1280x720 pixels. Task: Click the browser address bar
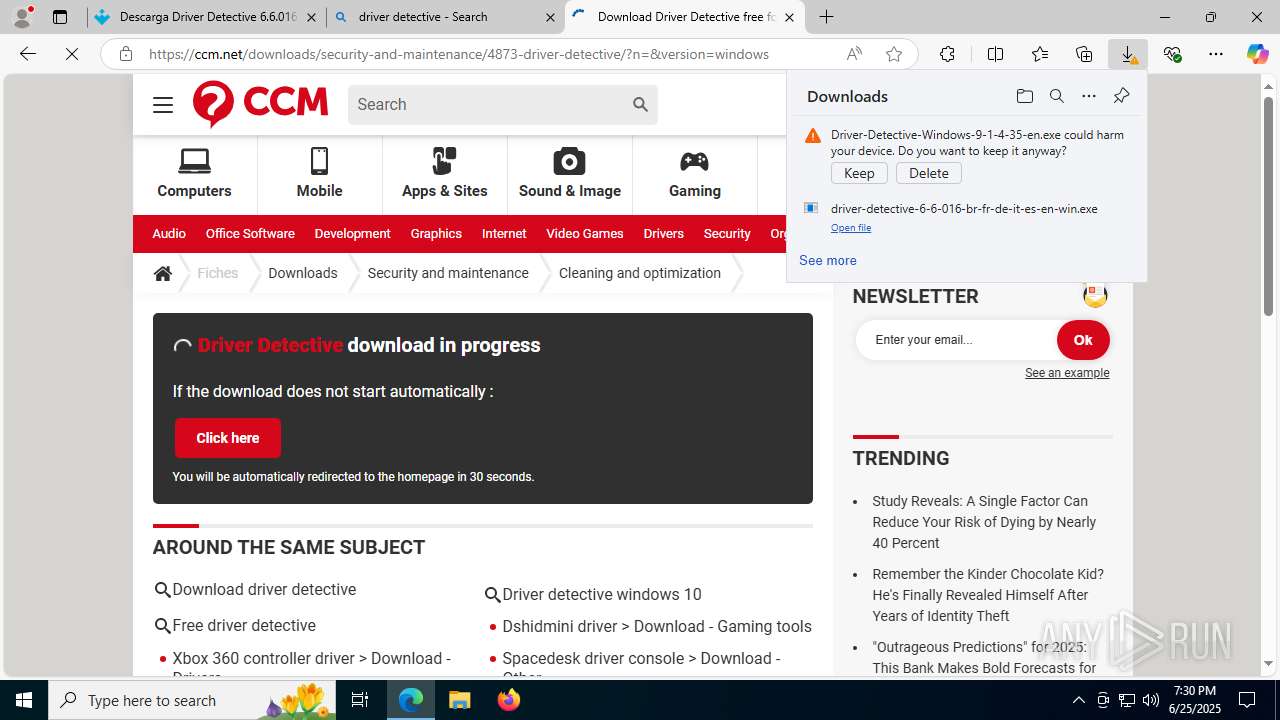point(458,54)
